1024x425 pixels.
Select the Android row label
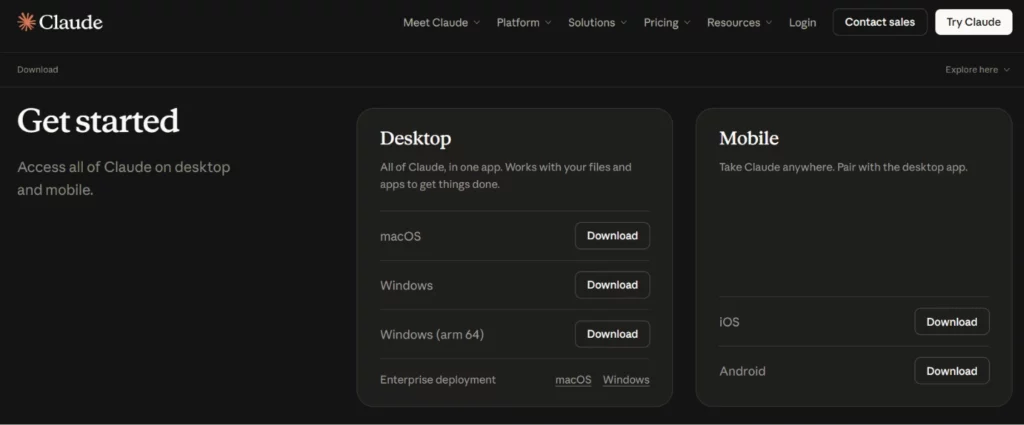click(743, 371)
